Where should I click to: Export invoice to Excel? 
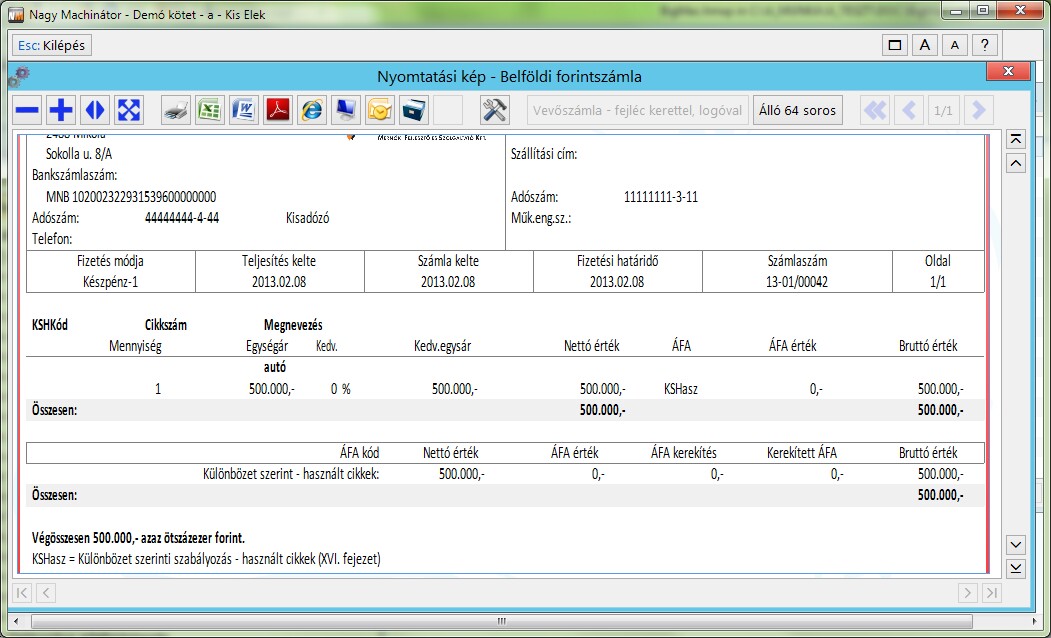[x=210, y=110]
